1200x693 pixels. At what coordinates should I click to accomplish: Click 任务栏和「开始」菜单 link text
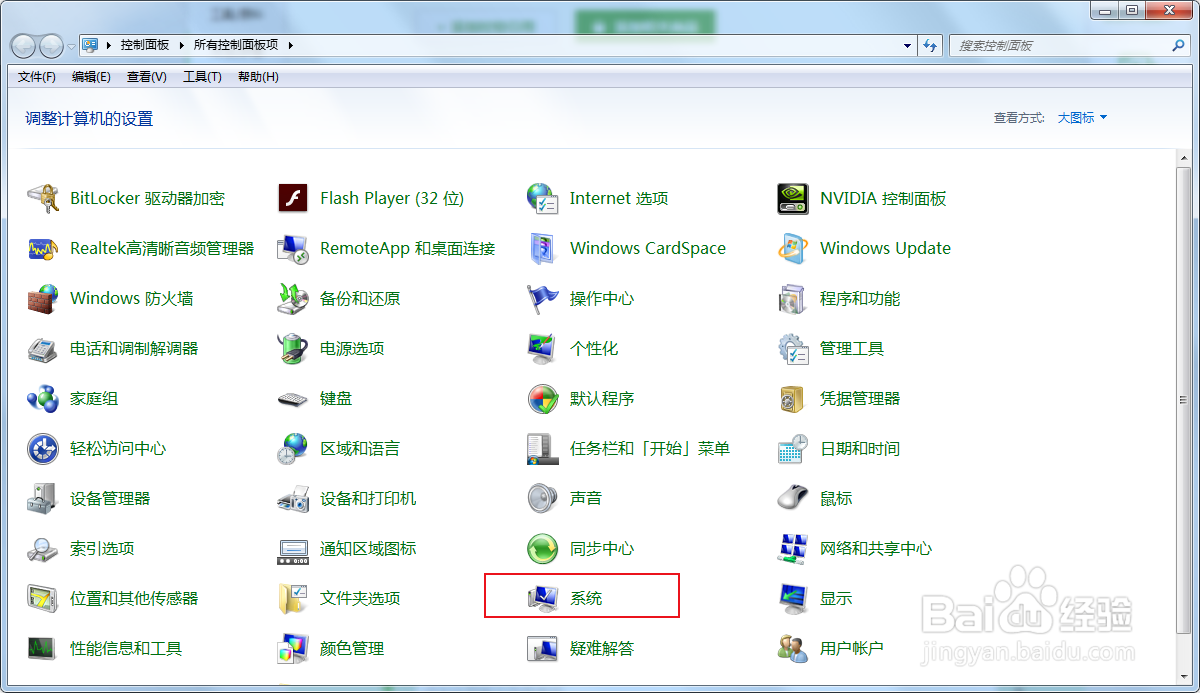click(x=650, y=448)
